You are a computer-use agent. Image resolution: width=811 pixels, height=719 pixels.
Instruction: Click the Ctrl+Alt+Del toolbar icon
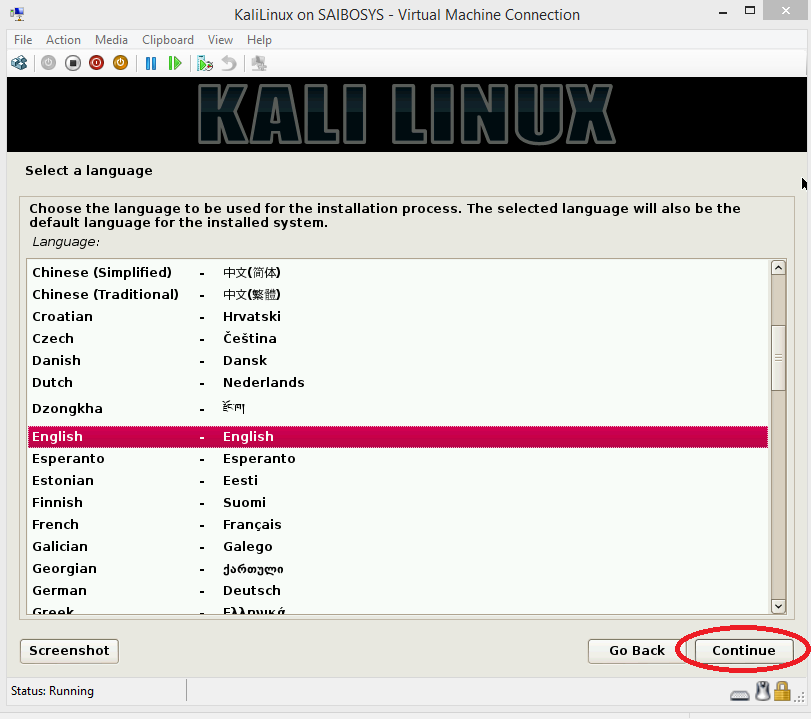(x=19, y=63)
